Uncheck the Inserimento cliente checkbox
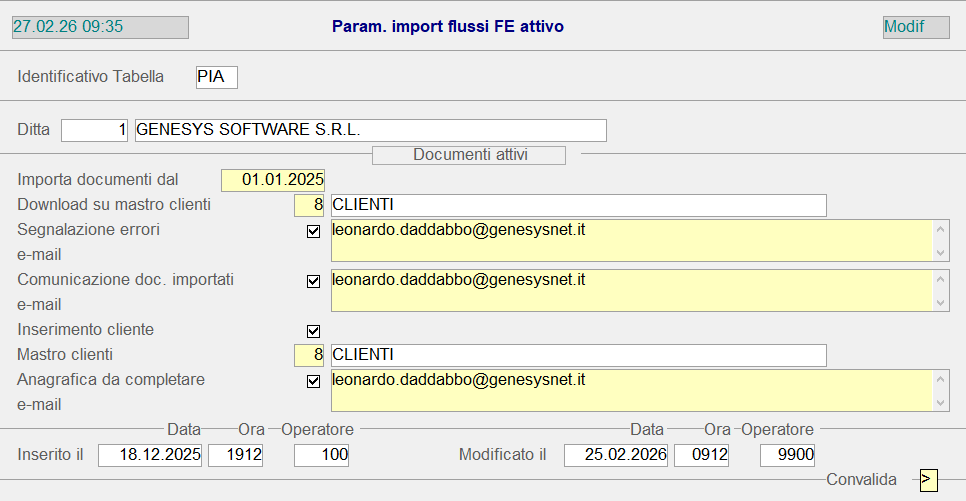This screenshot has width=966, height=501. click(313, 331)
